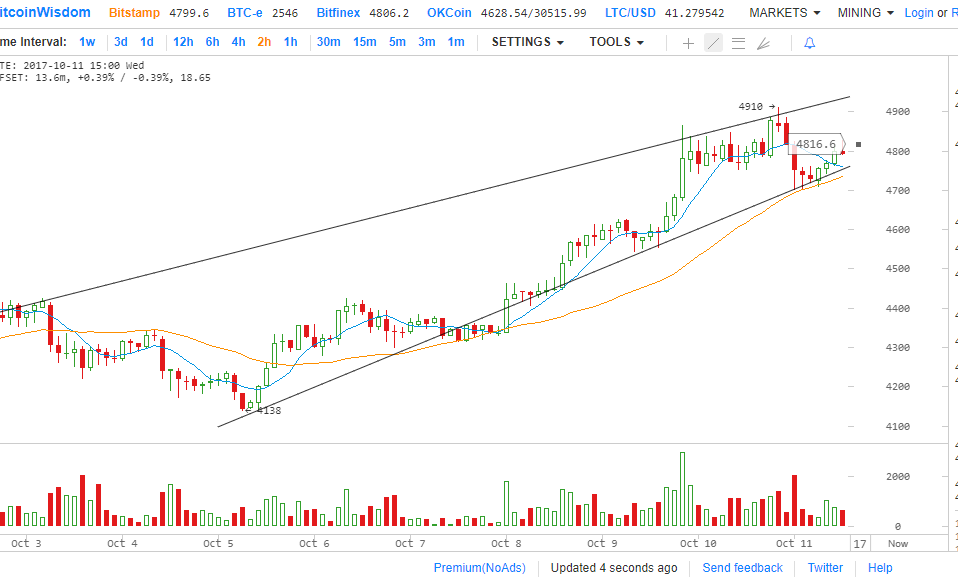The width and height of the screenshot is (958, 580).
Task: Choose the 12h interval option
Action: coord(183,42)
